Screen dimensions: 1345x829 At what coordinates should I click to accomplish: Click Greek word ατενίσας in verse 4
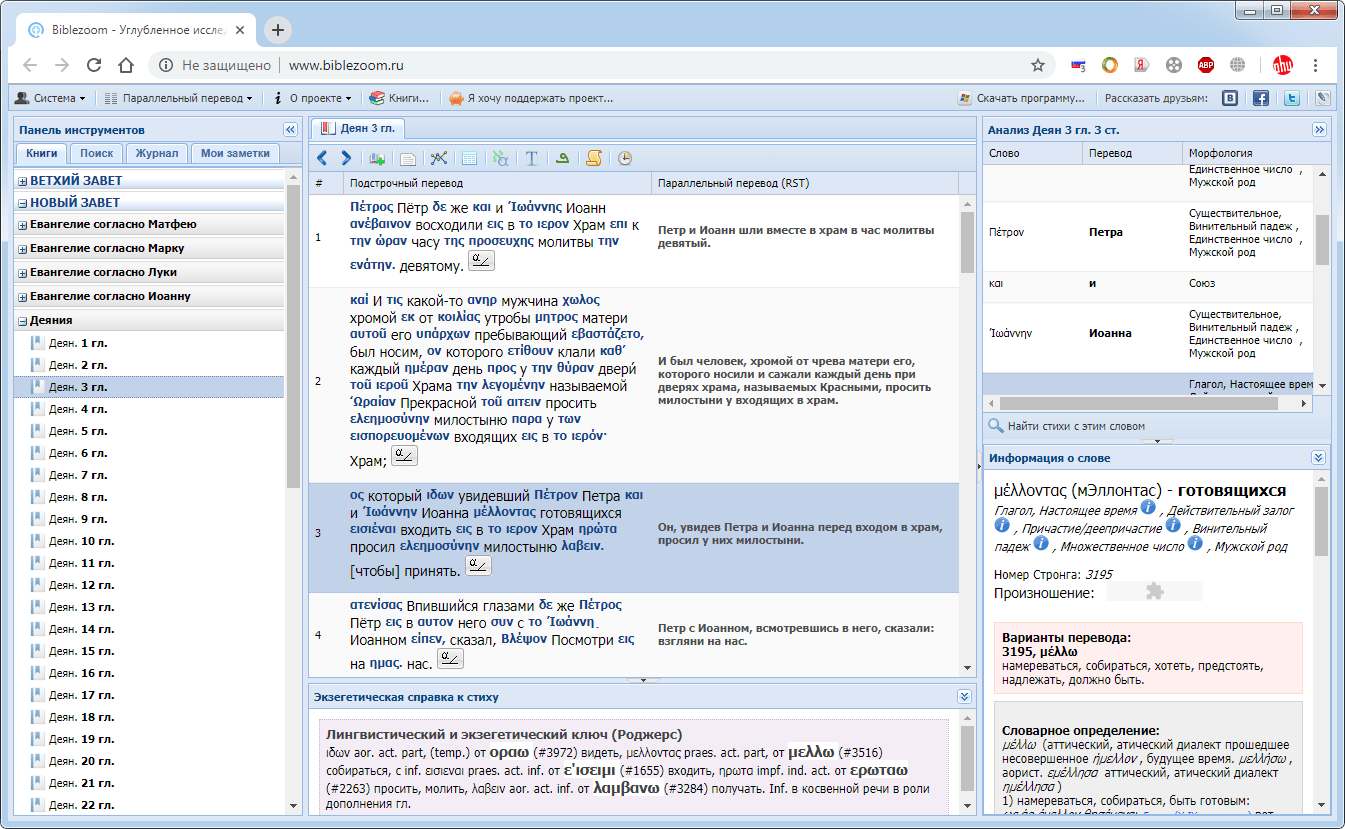tap(376, 605)
